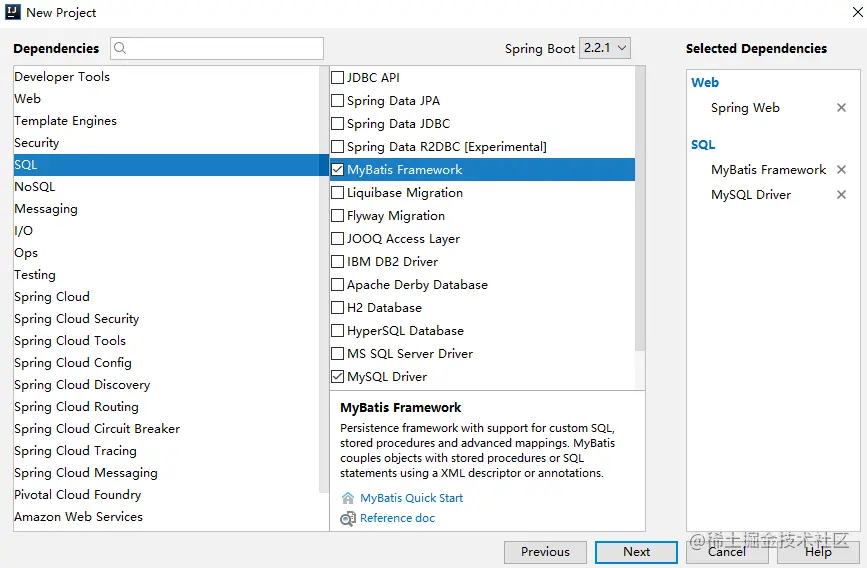This screenshot has height=568, width=867.
Task: Click the home icon beside MyBatis Quick Start
Action: pos(348,498)
